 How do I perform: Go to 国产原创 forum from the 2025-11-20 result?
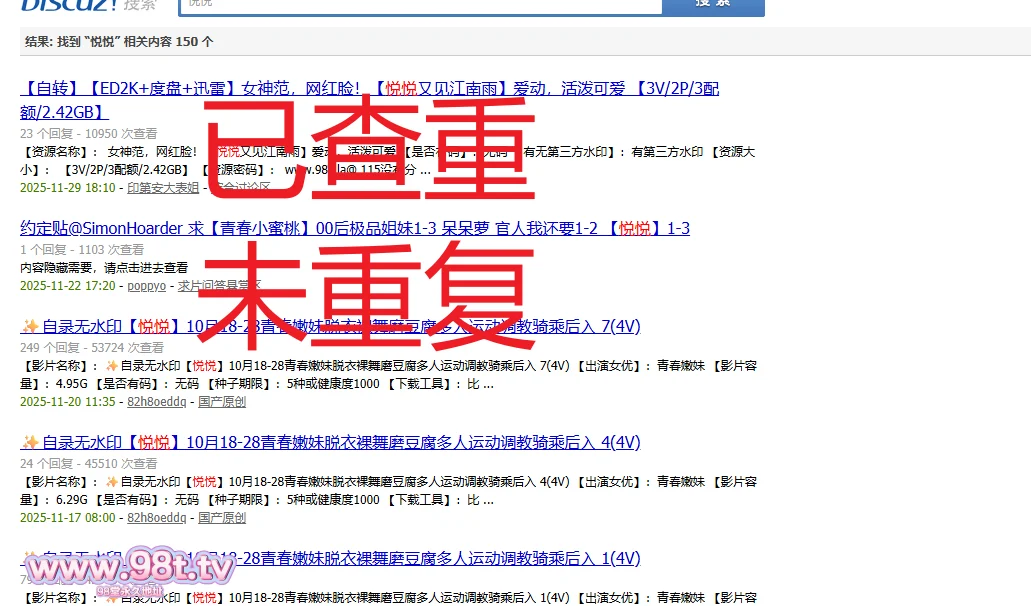point(222,402)
